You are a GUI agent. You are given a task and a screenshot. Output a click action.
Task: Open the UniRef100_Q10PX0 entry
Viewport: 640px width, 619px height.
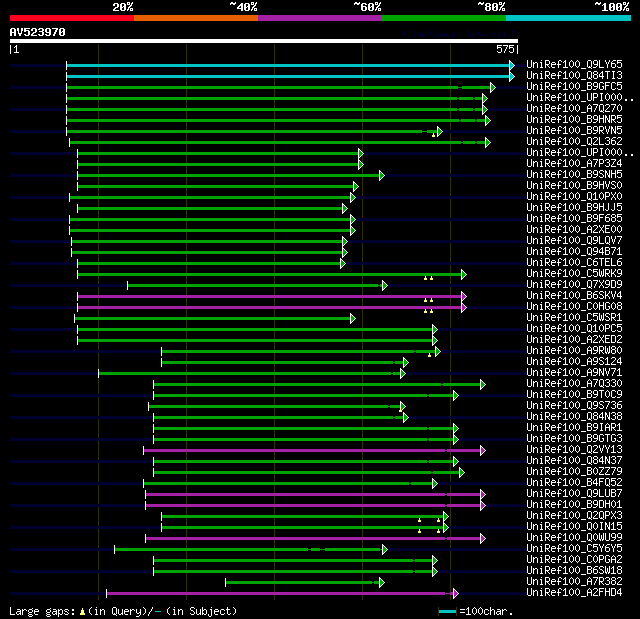click(x=574, y=197)
